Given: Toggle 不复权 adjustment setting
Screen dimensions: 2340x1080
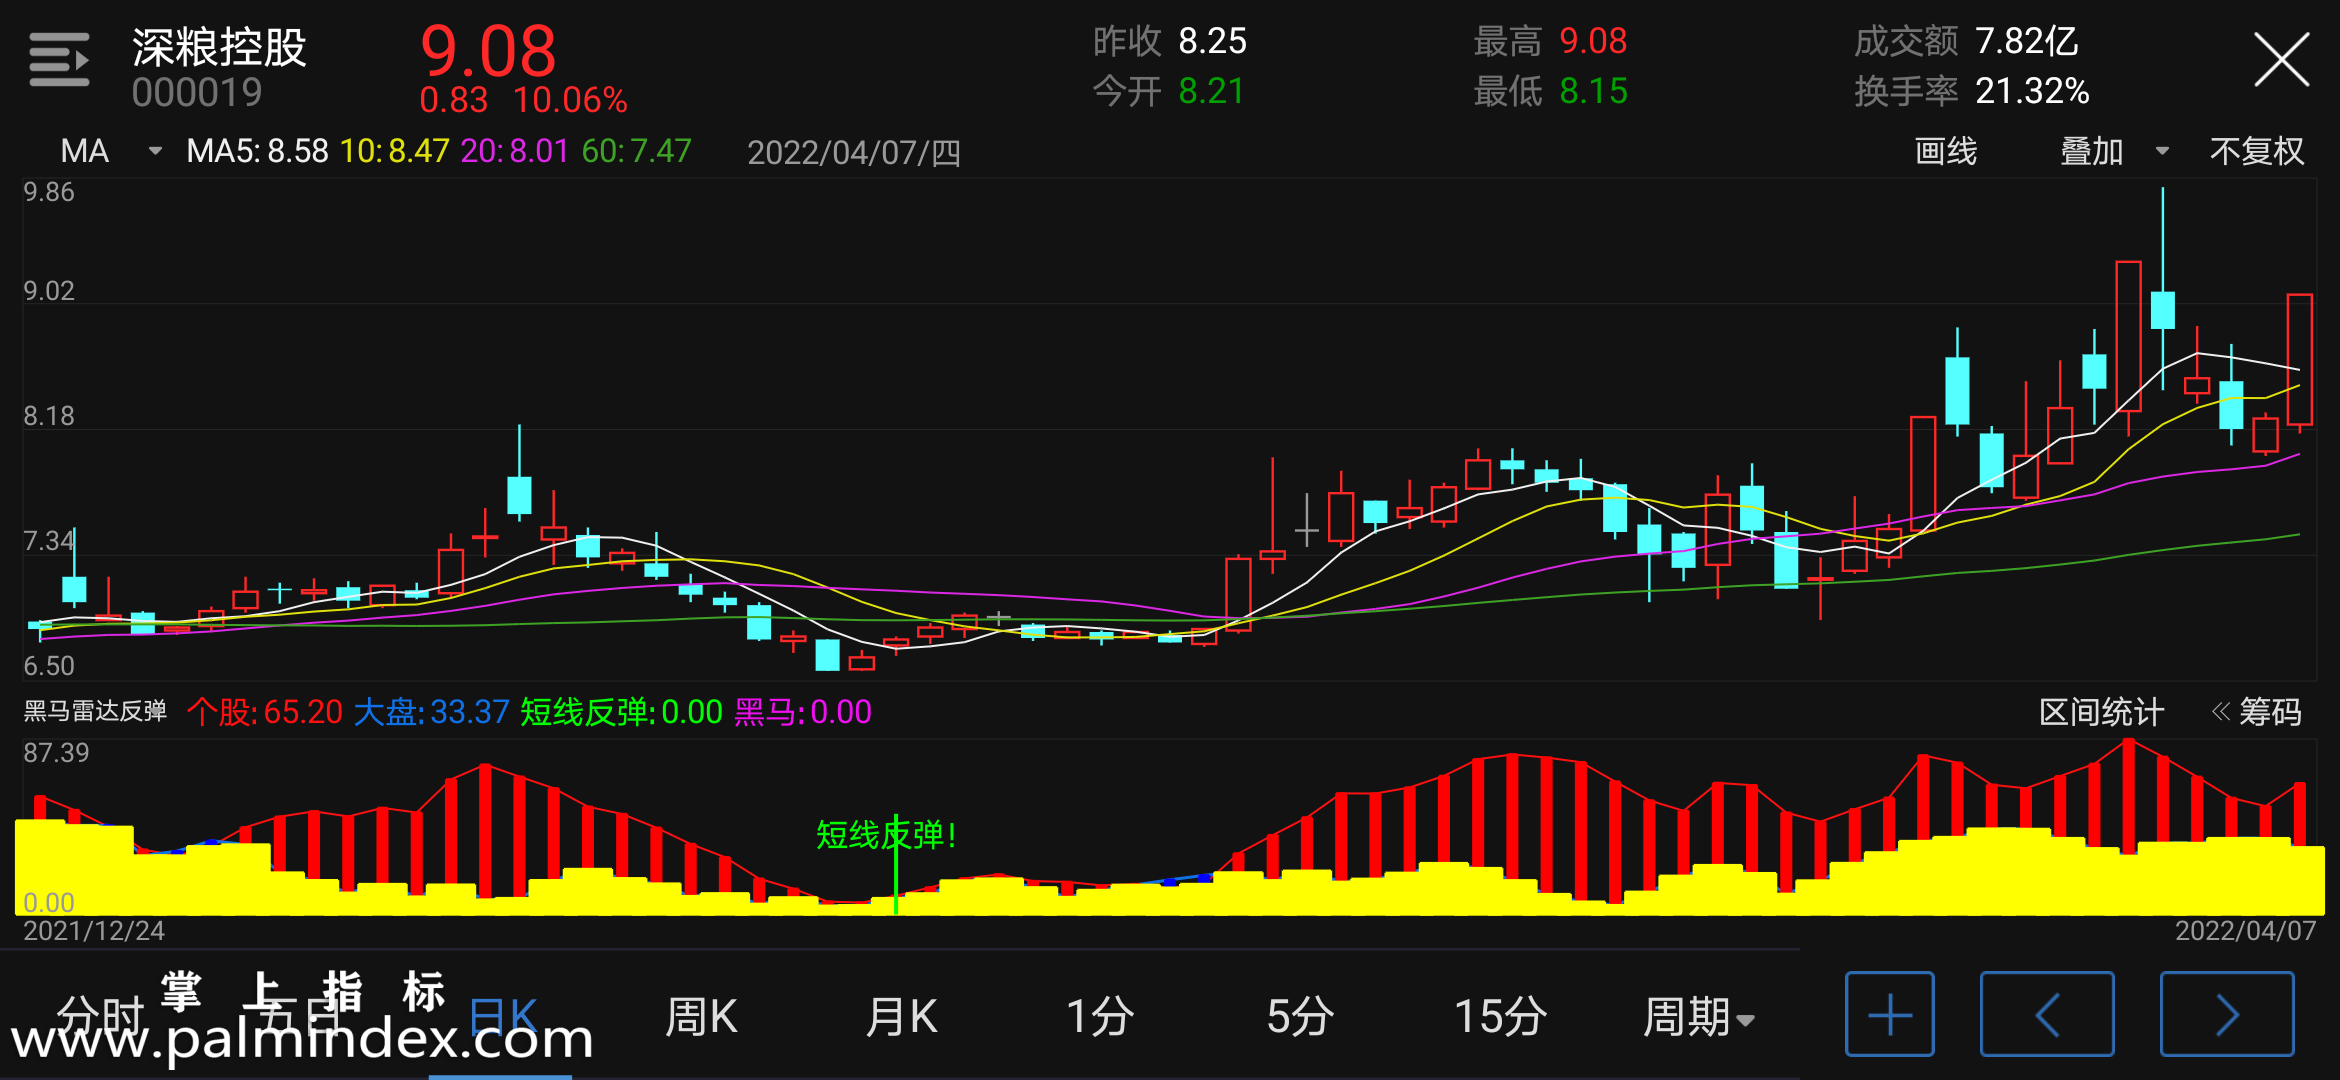Looking at the screenshot, I should pos(2257,151).
